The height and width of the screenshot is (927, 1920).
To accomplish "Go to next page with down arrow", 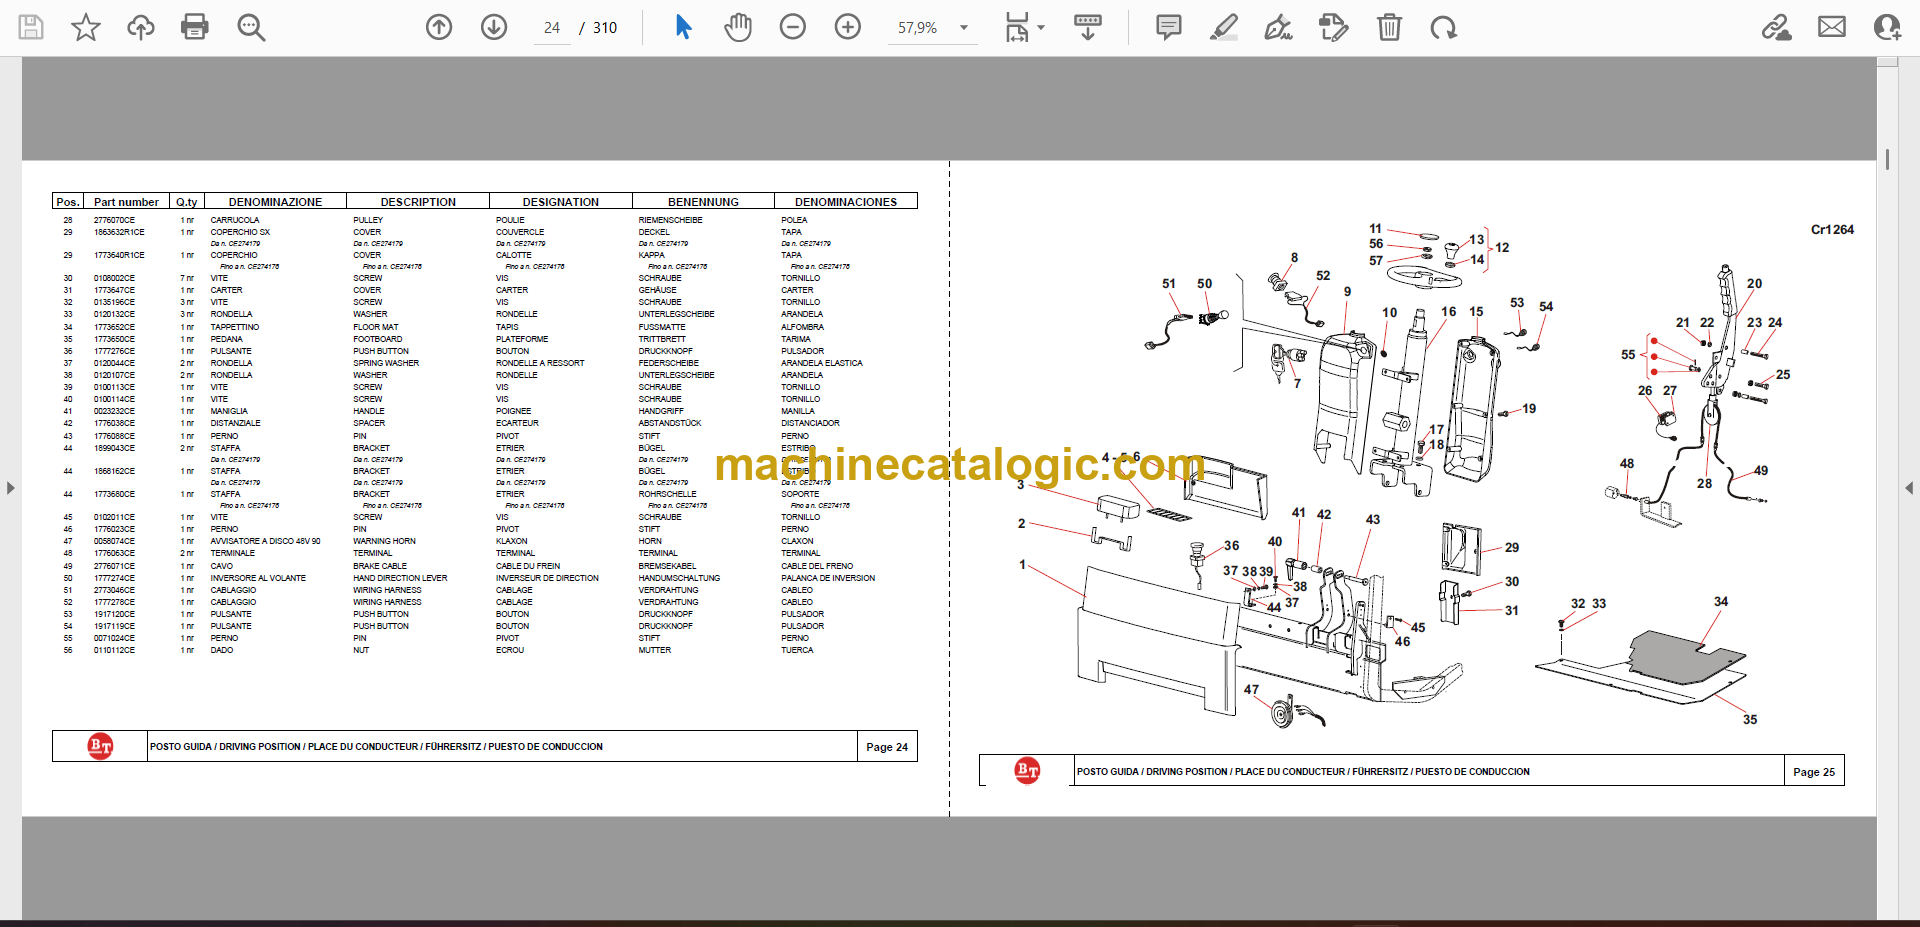I will tap(494, 27).
